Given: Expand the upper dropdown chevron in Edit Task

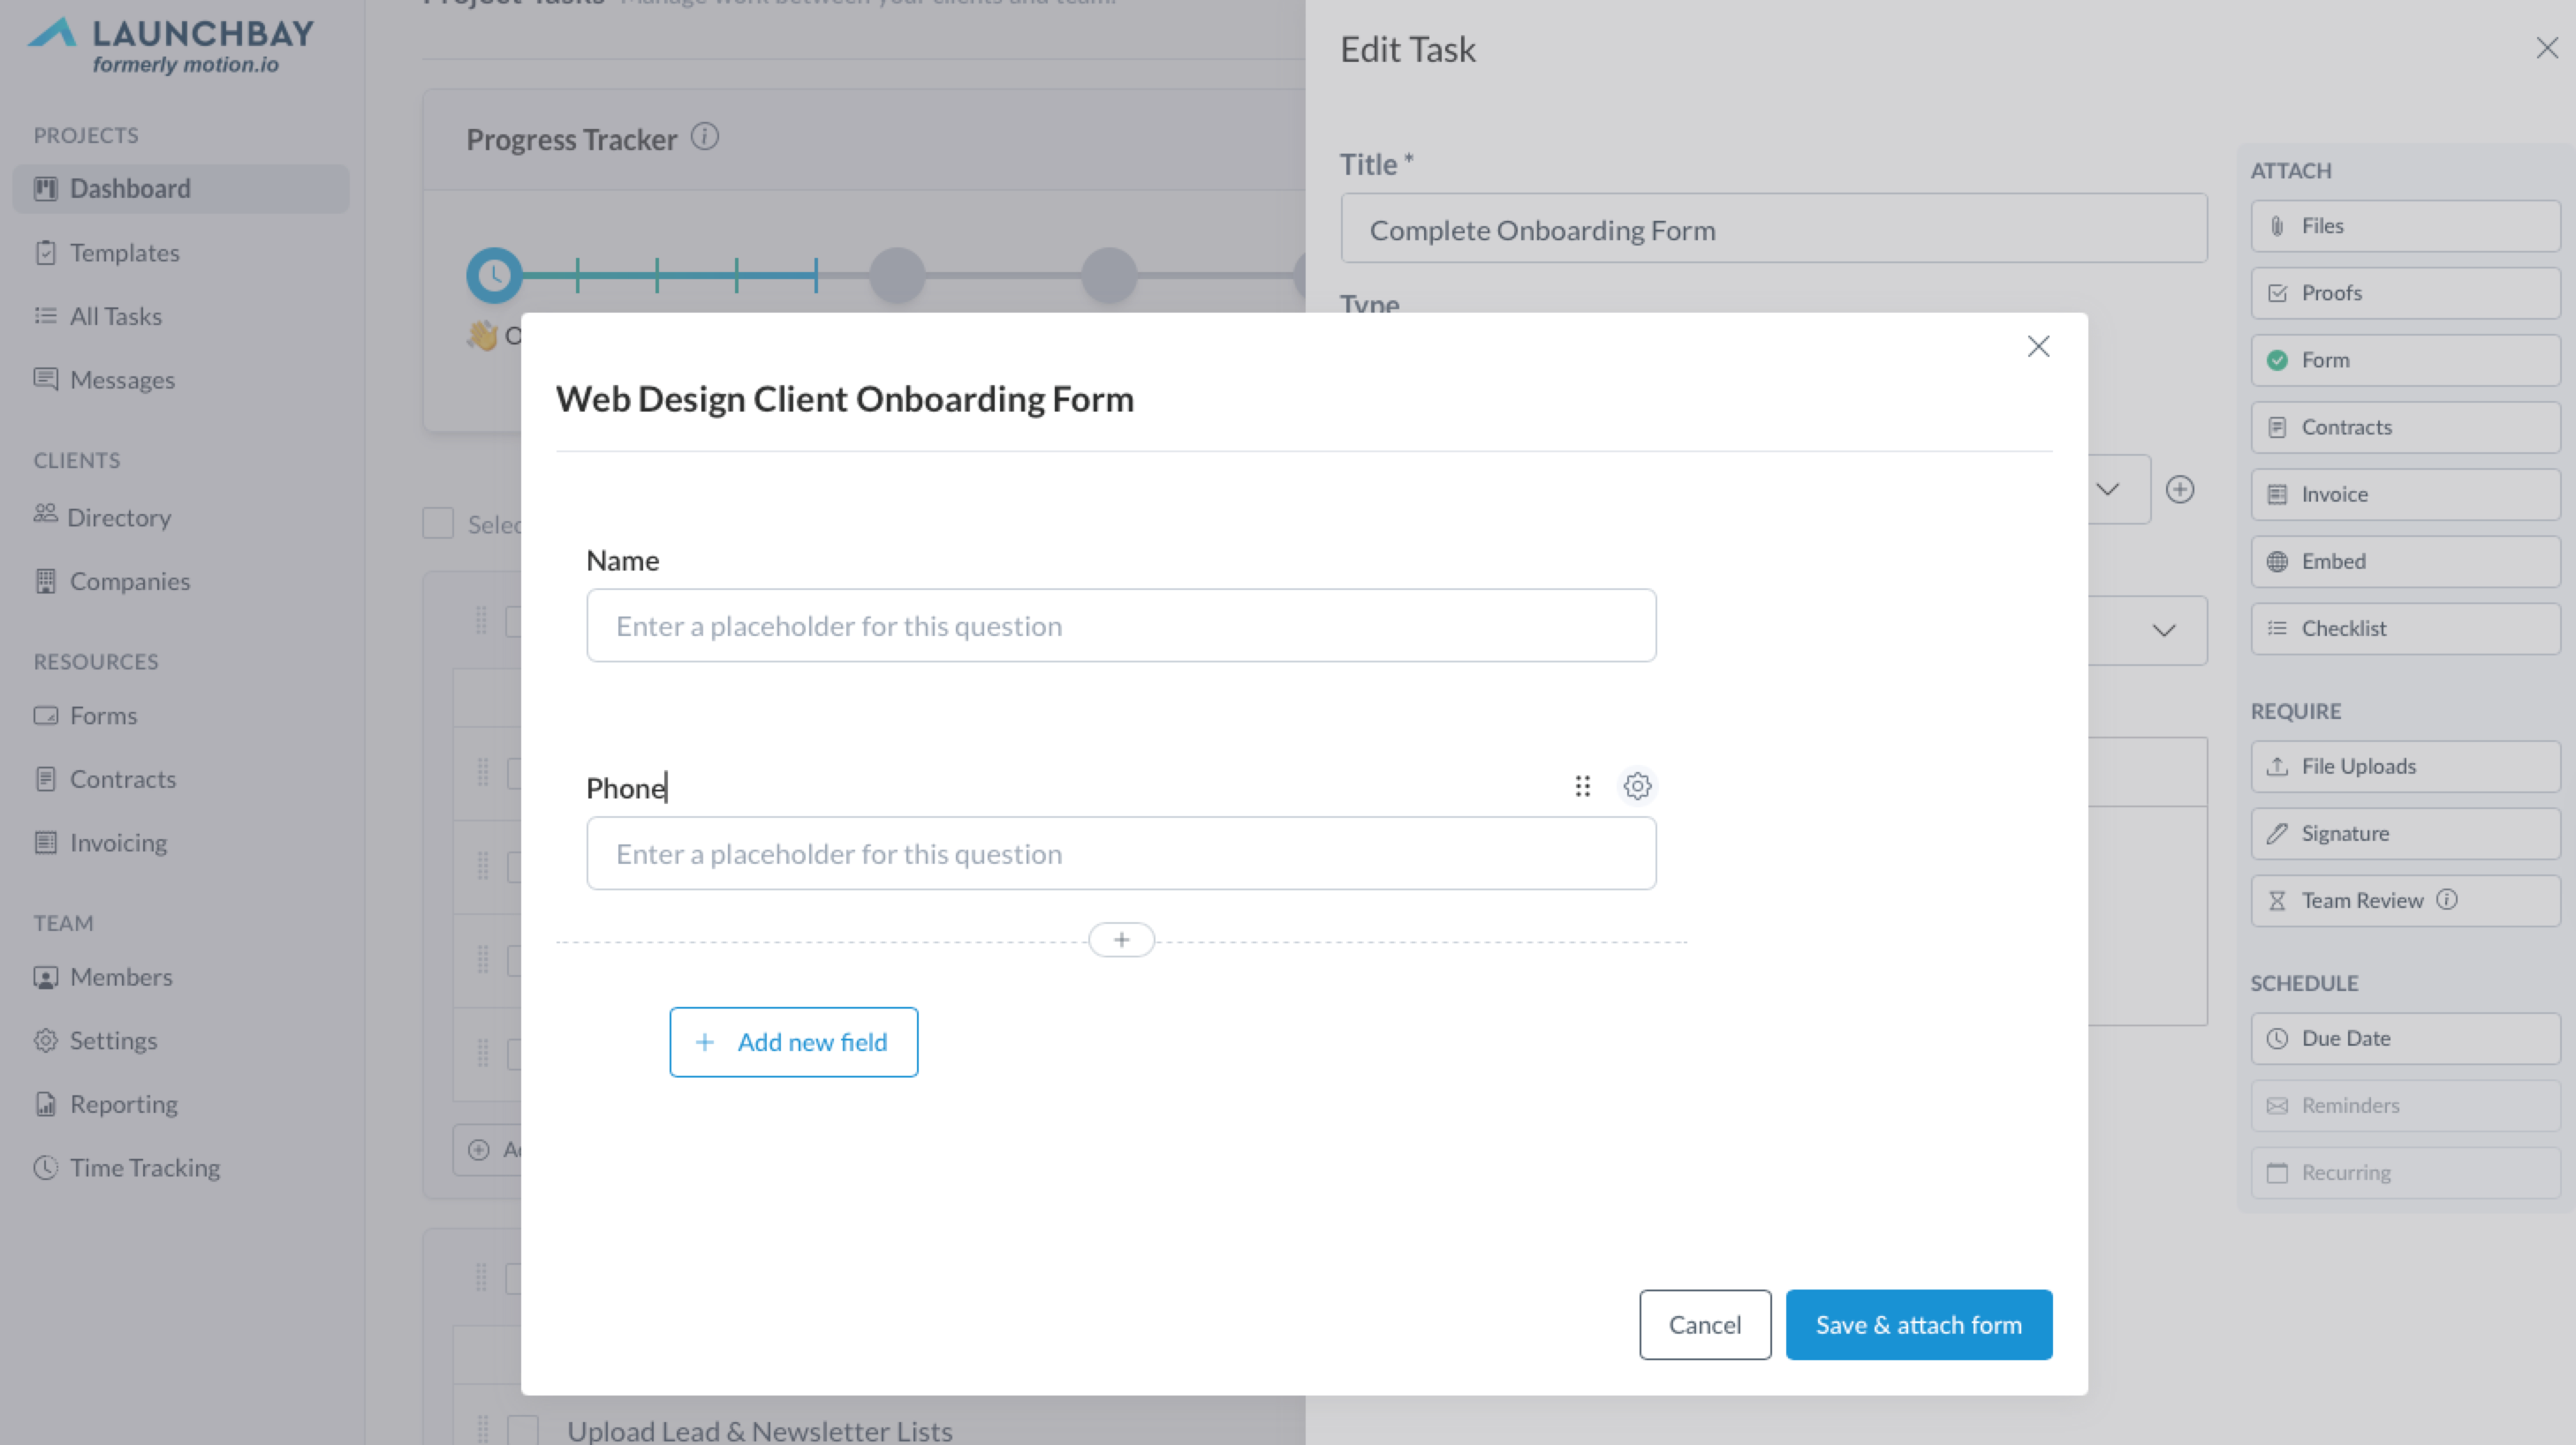Looking at the screenshot, I should point(2107,489).
